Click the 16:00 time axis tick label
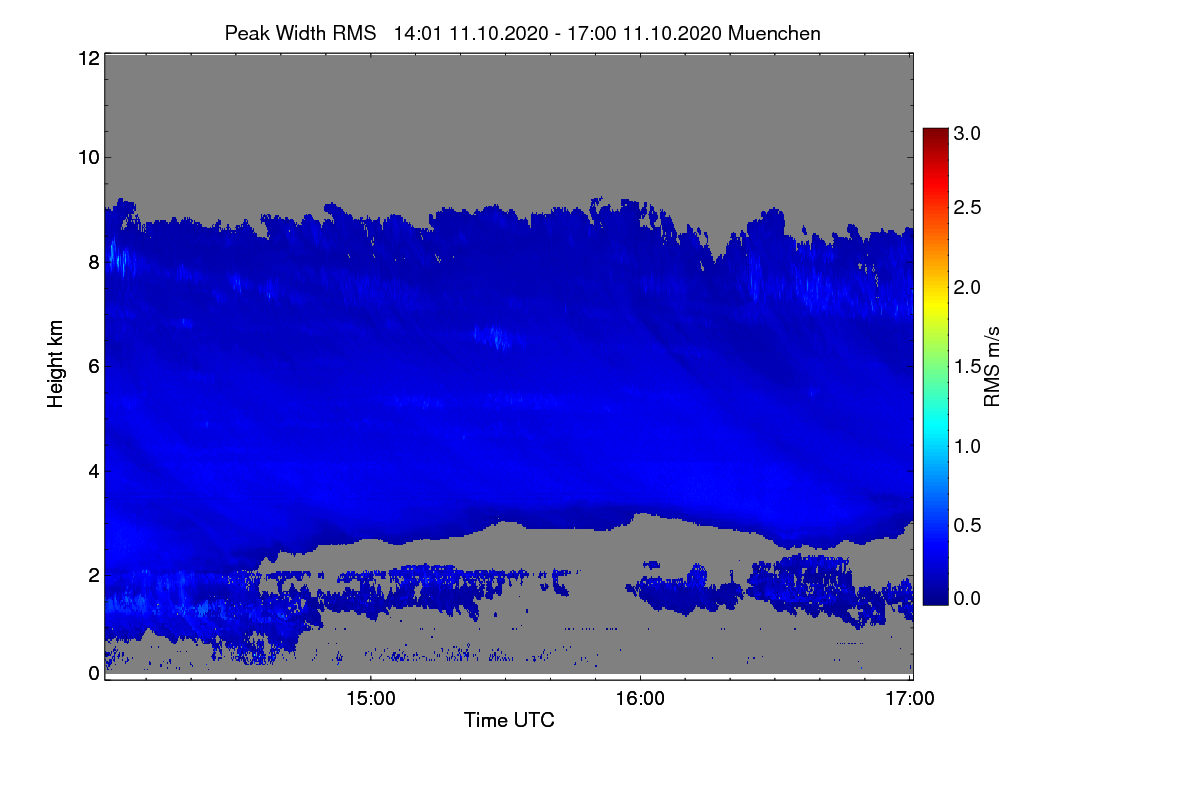Screen dimensions: 1200x800 coord(640,699)
